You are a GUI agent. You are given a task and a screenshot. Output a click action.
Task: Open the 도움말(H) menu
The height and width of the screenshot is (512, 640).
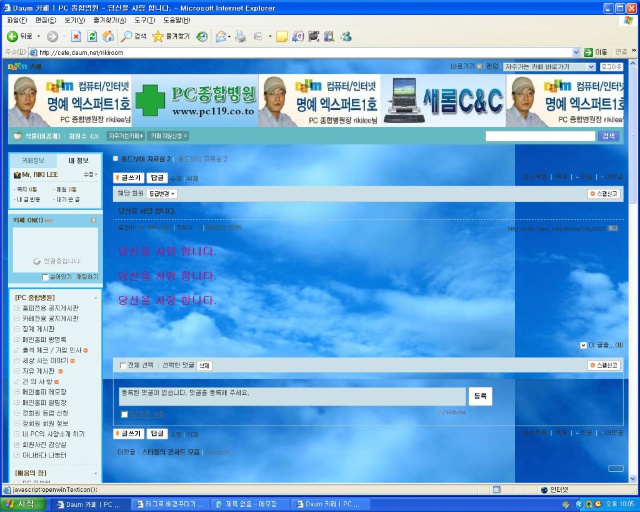coord(176,20)
